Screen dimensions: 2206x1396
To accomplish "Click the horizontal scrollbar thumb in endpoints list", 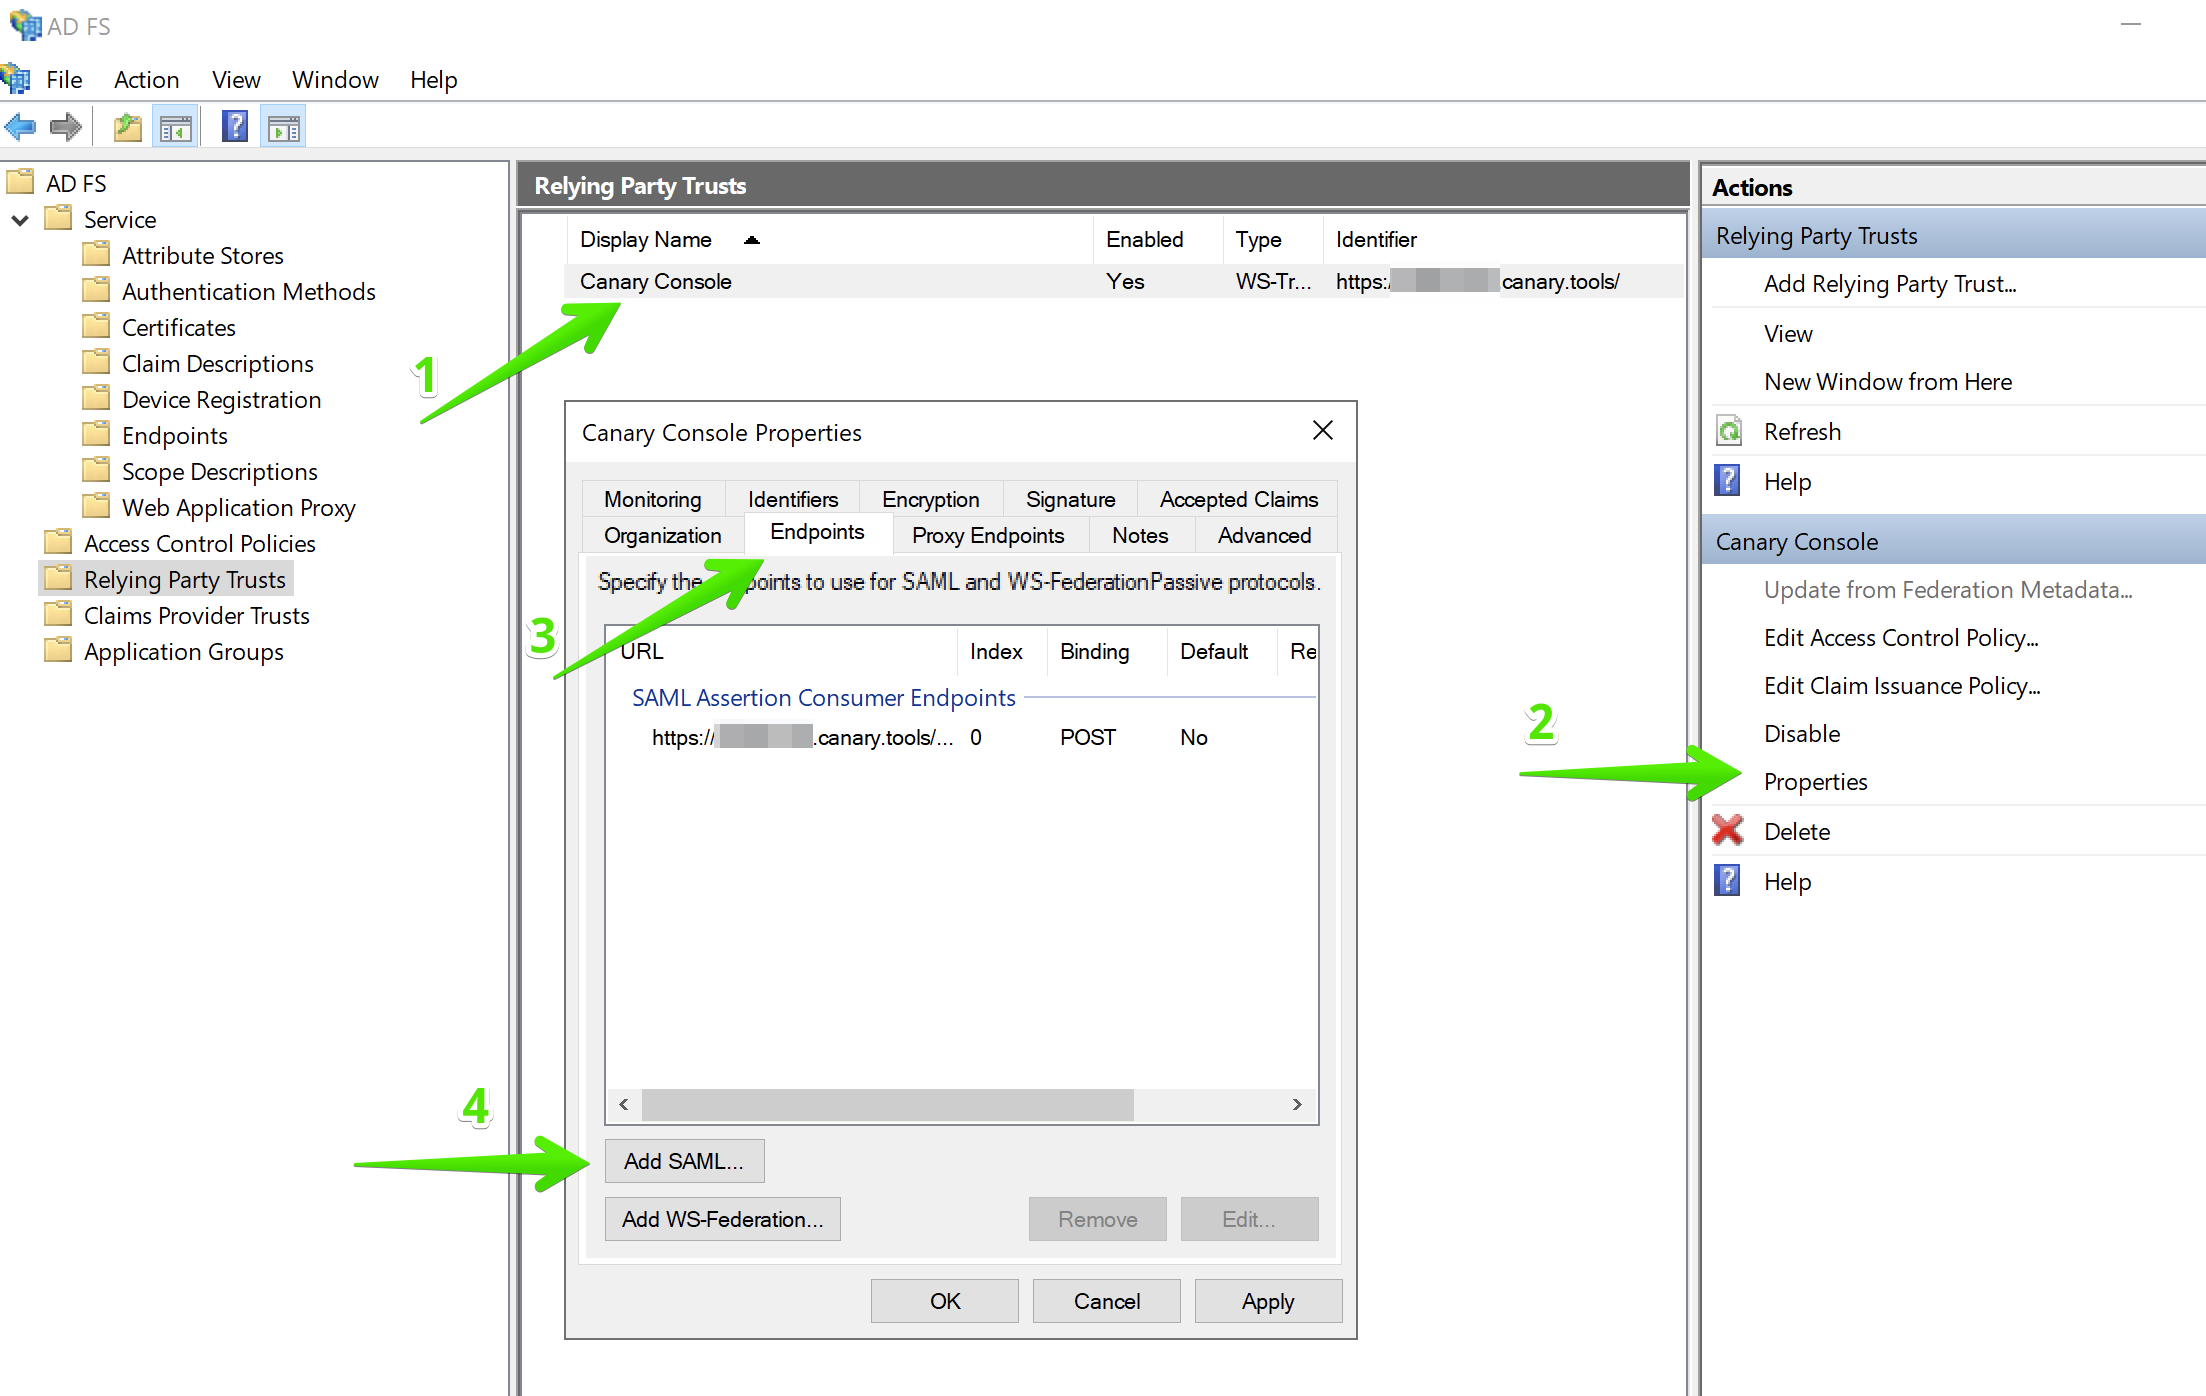I will click(x=887, y=1104).
